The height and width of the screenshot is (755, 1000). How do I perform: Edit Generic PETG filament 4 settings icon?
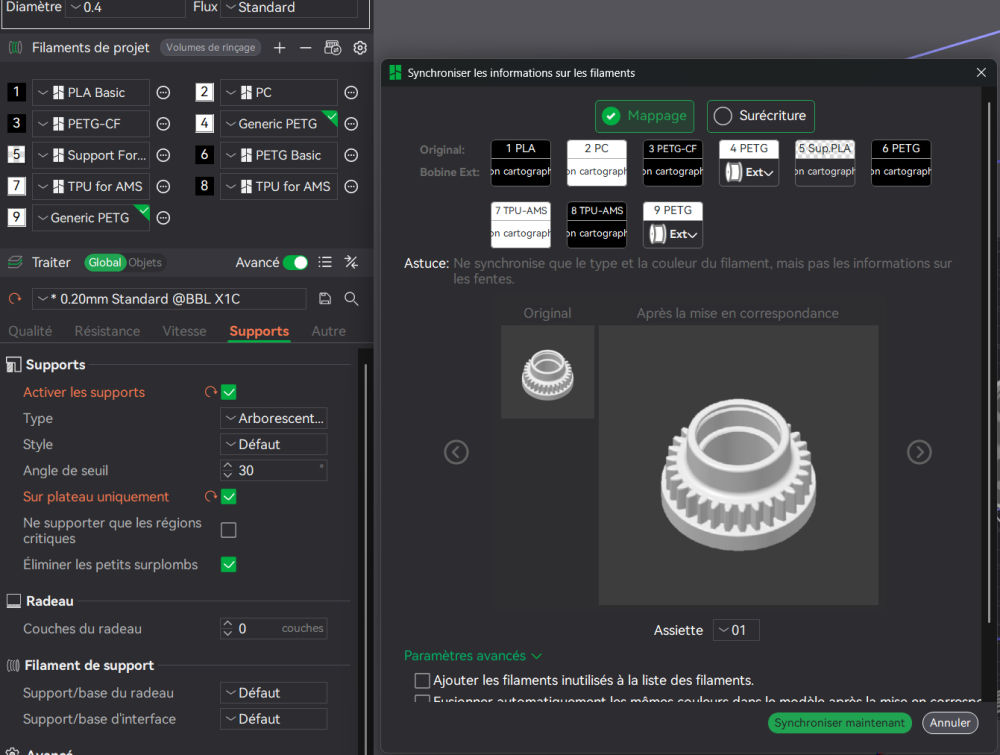tap(351, 124)
